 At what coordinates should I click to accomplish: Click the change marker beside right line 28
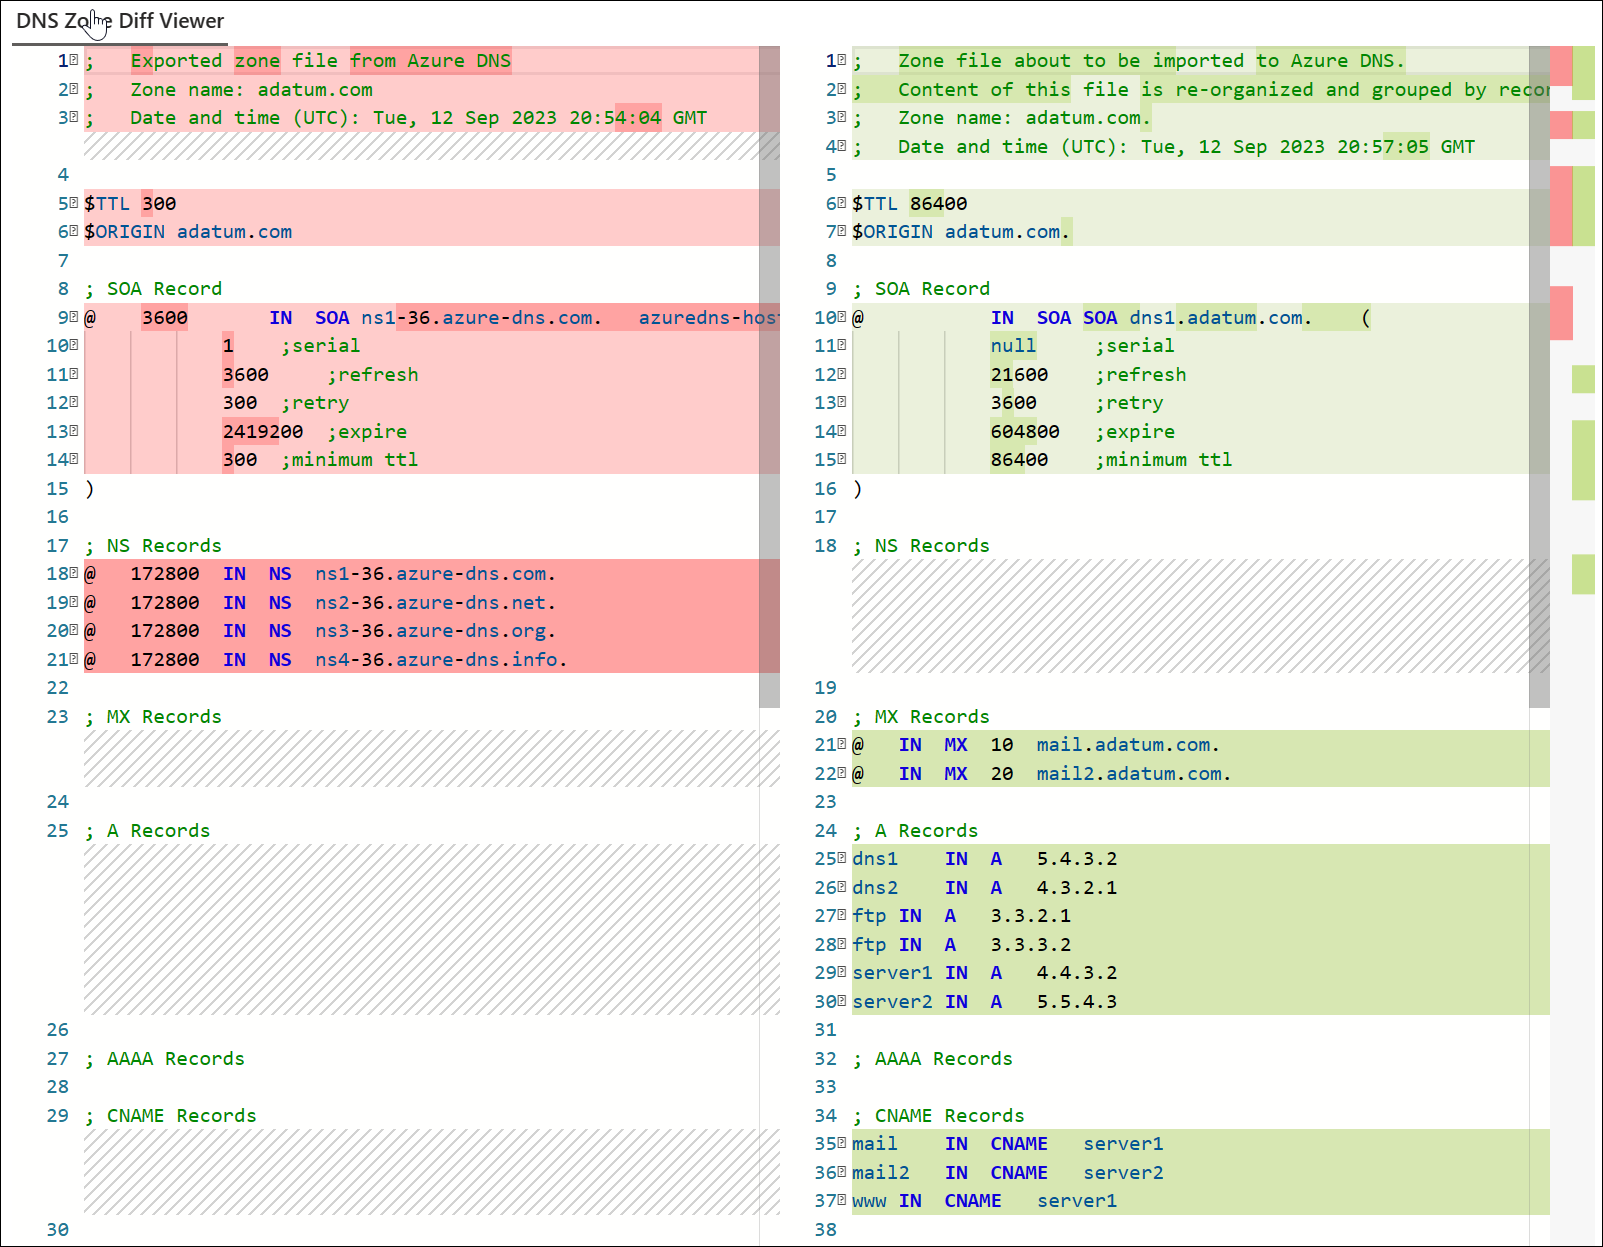pos(842,945)
